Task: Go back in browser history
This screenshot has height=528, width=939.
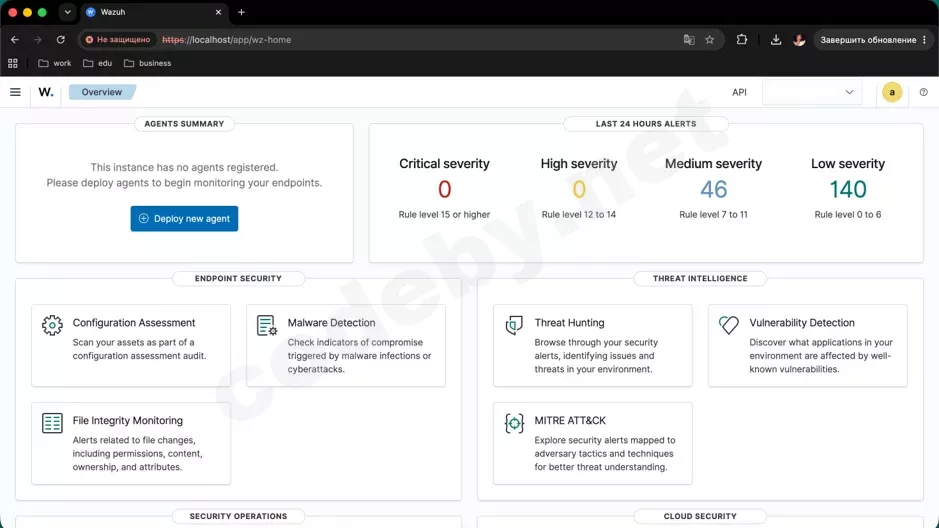Action: pos(15,40)
